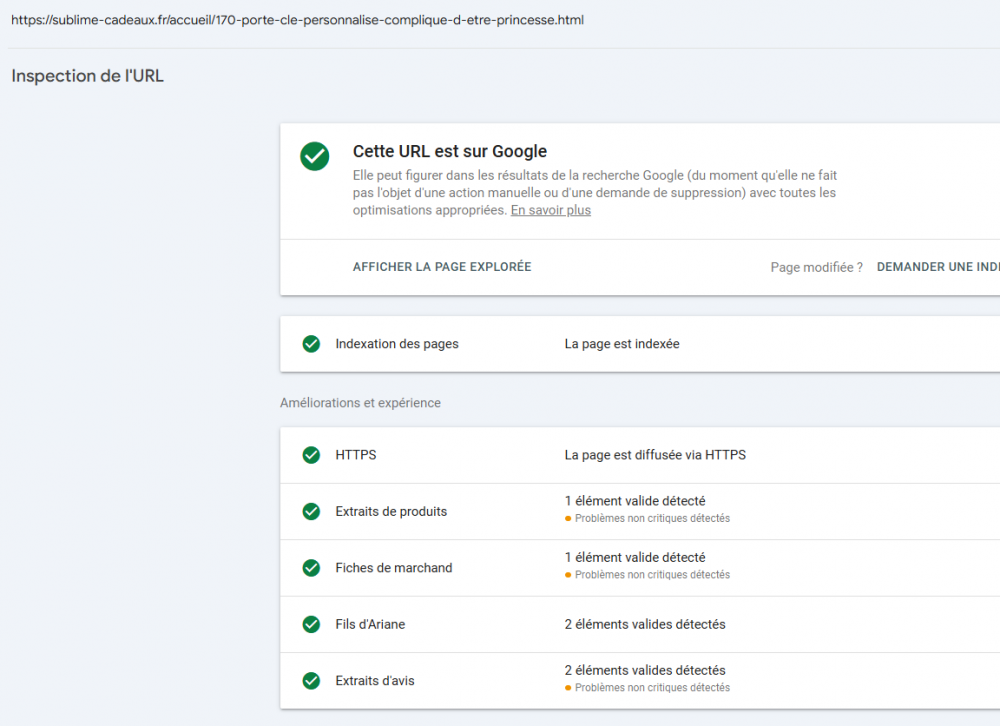
Task: Click the green check next to Fiches de marchand
Action: coord(311,568)
